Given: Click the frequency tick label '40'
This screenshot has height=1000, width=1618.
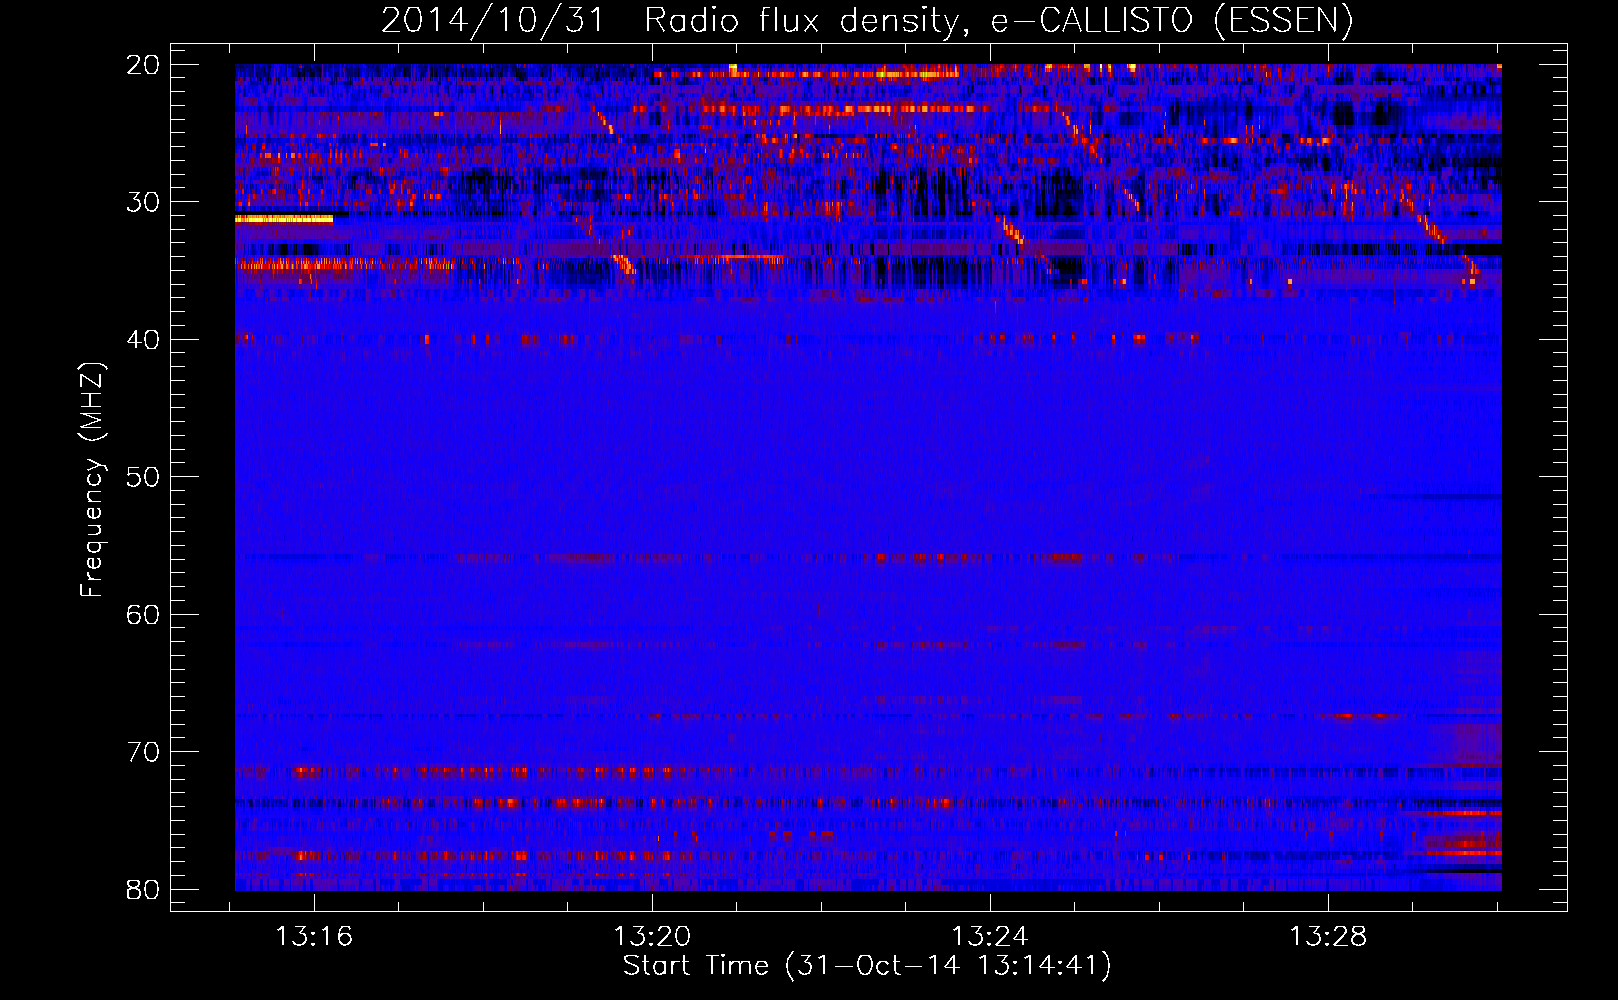Looking at the screenshot, I should (144, 340).
